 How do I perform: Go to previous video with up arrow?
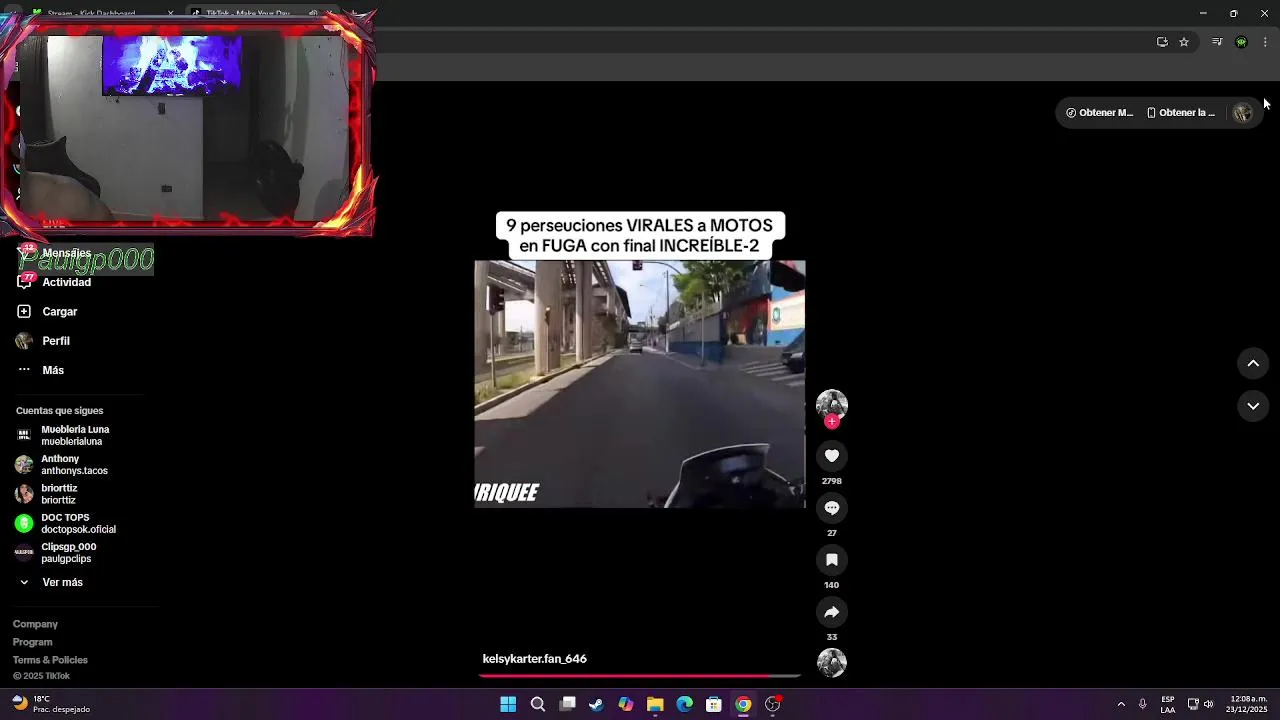(x=1253, y=364)
